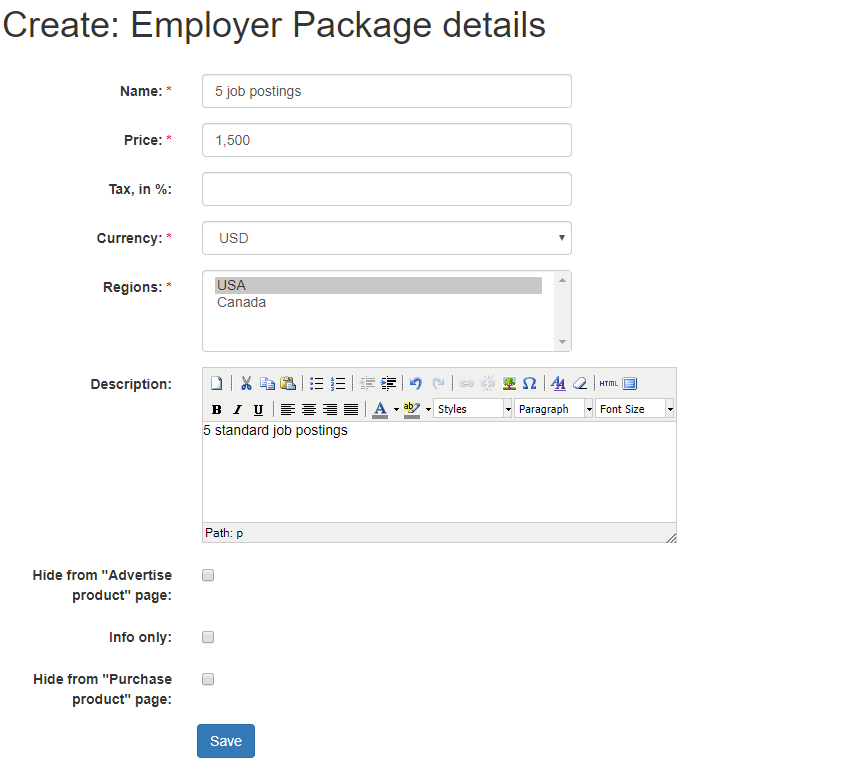The image size is (865, 768).
Task: Click the Redo arrow icon
Action: tap(438, 383)
